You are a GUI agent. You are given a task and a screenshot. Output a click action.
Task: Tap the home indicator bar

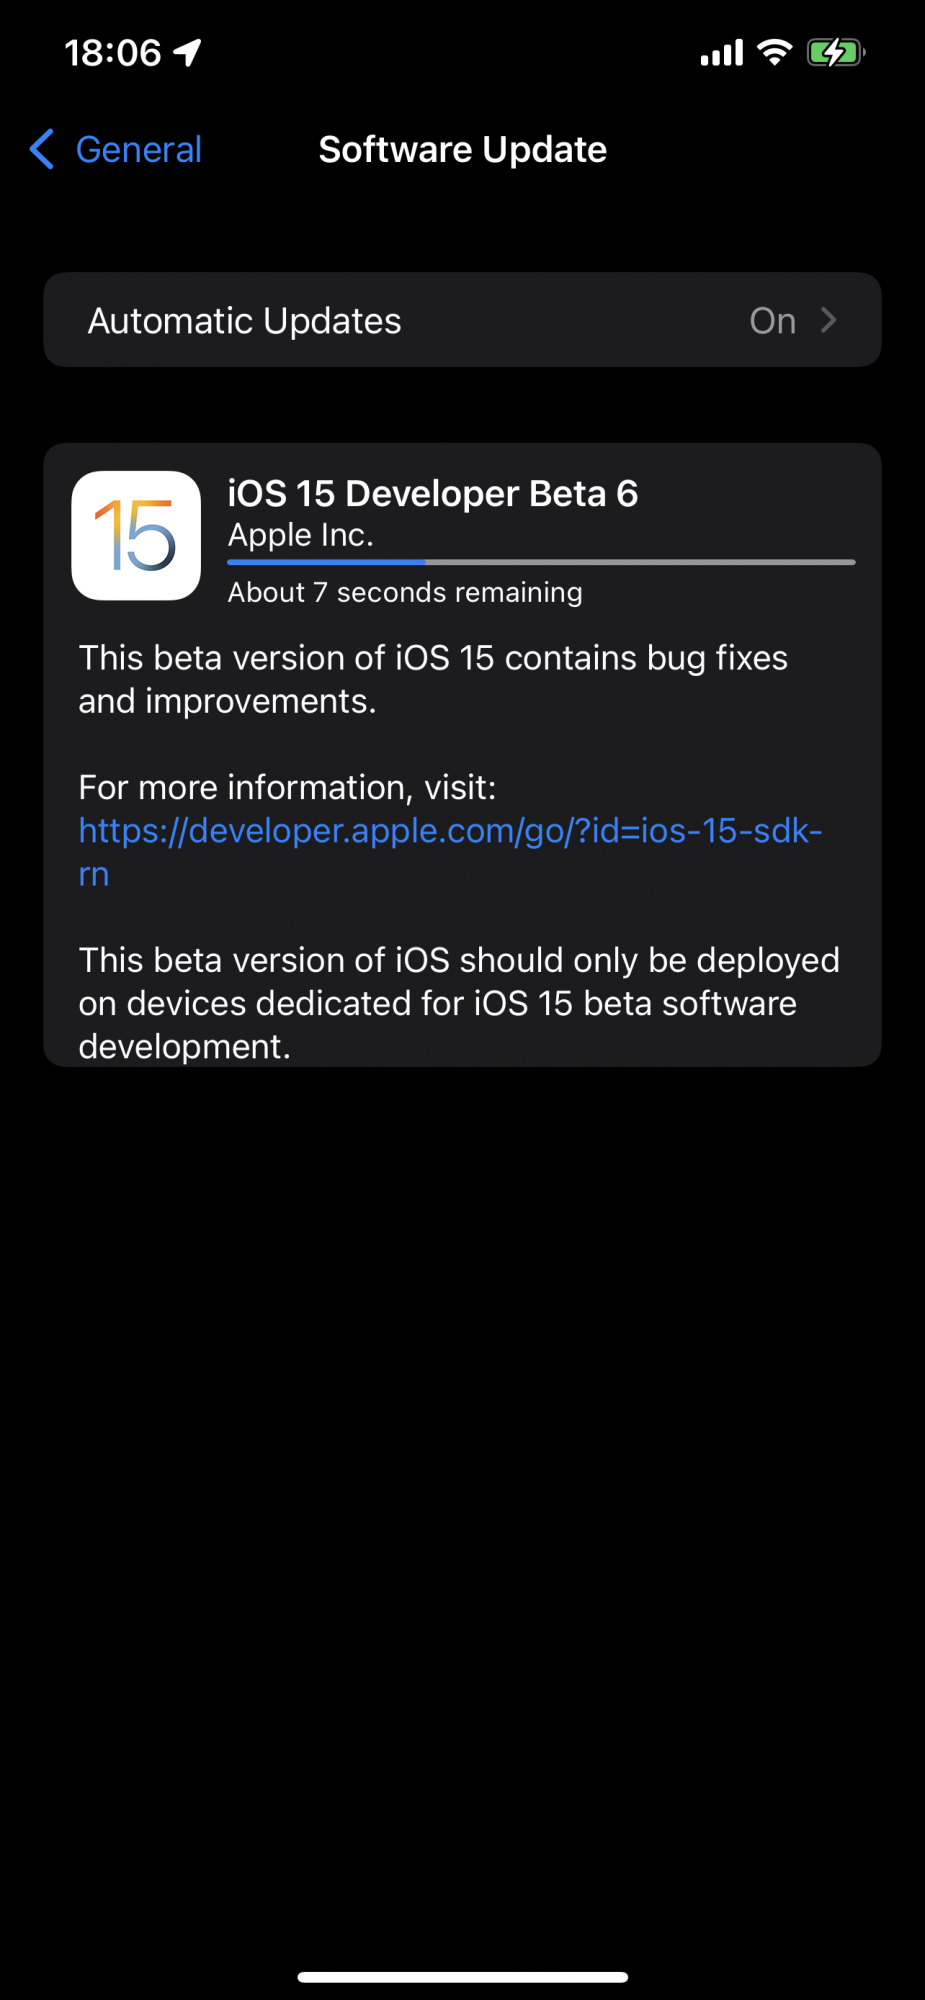(463, 1977)
